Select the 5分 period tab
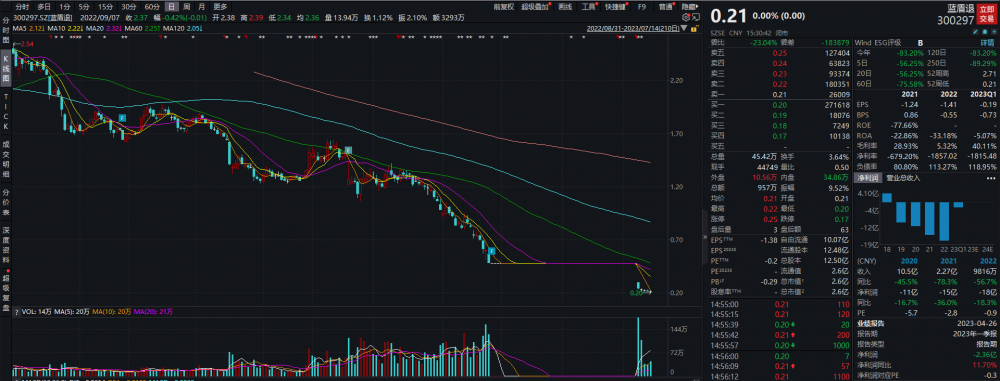The width and height of the screenshot is (1000, 381). tap(84, 6)
